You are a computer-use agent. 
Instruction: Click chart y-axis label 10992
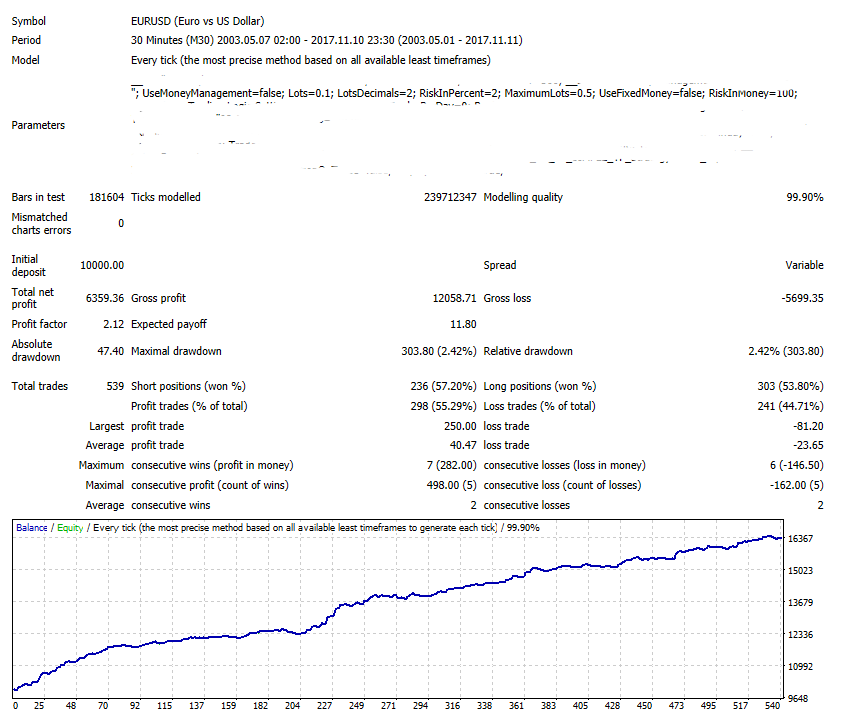pyautogui.click(x=800, y=667)
